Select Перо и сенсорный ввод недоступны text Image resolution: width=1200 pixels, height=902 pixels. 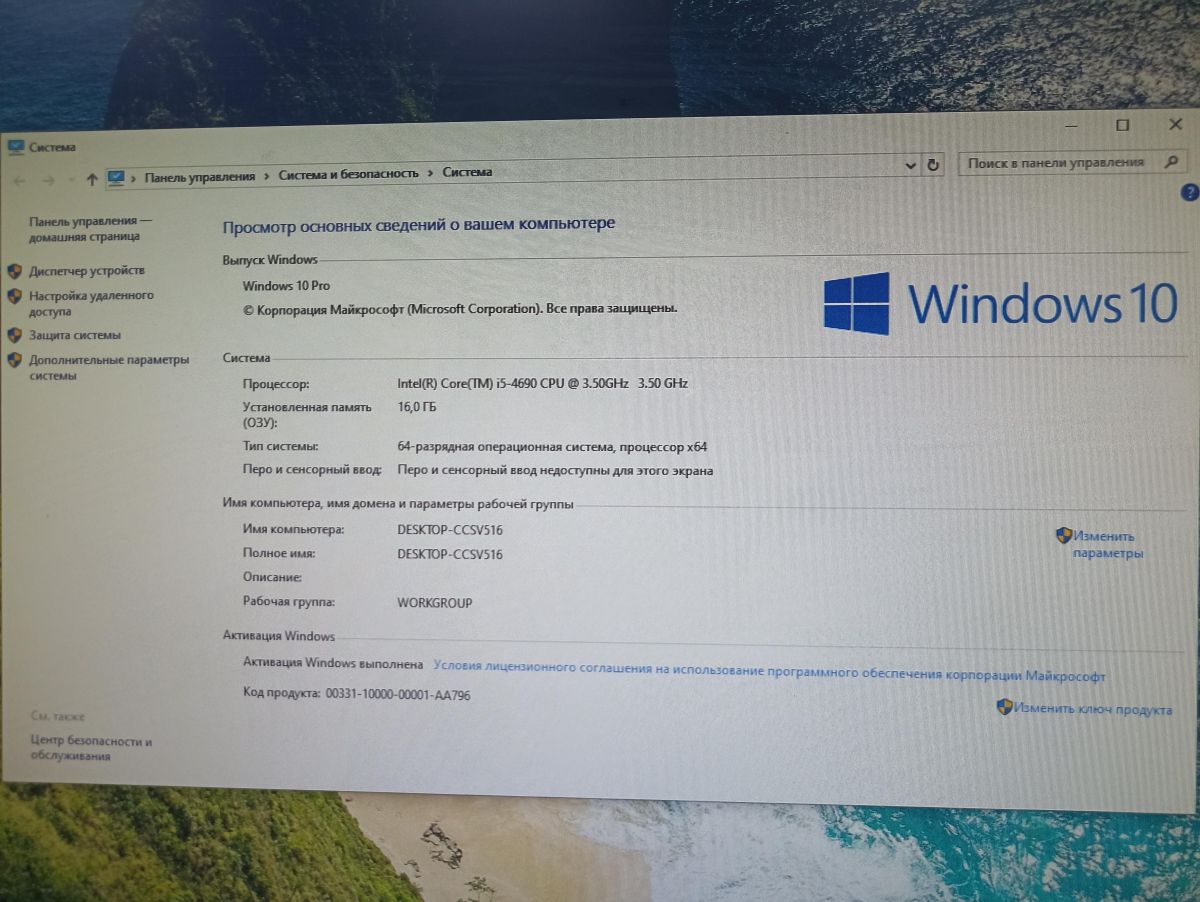[x=555, y=470]
